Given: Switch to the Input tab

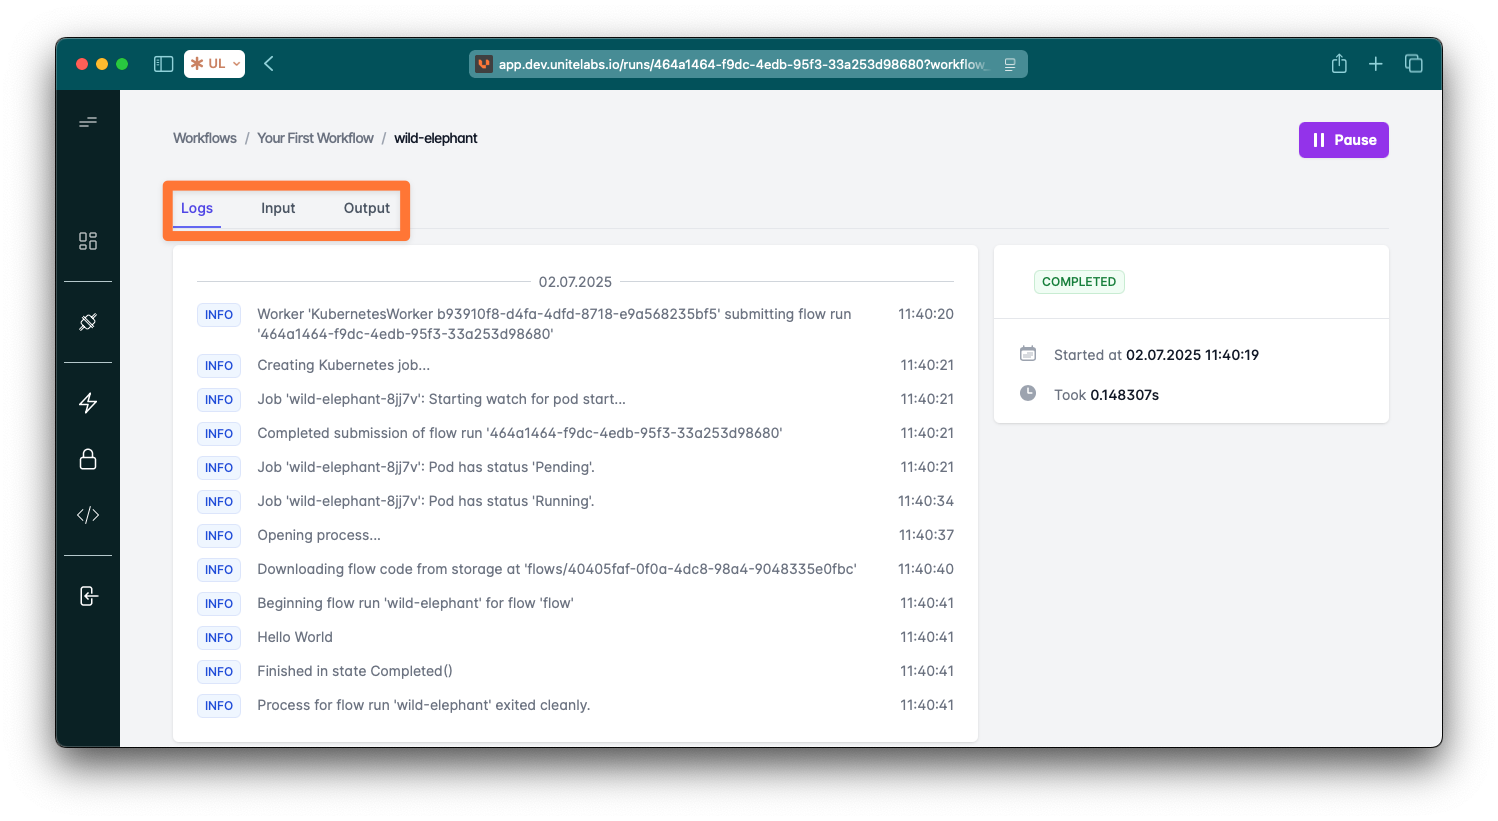Looking at the screenshot, I should 278,208.
